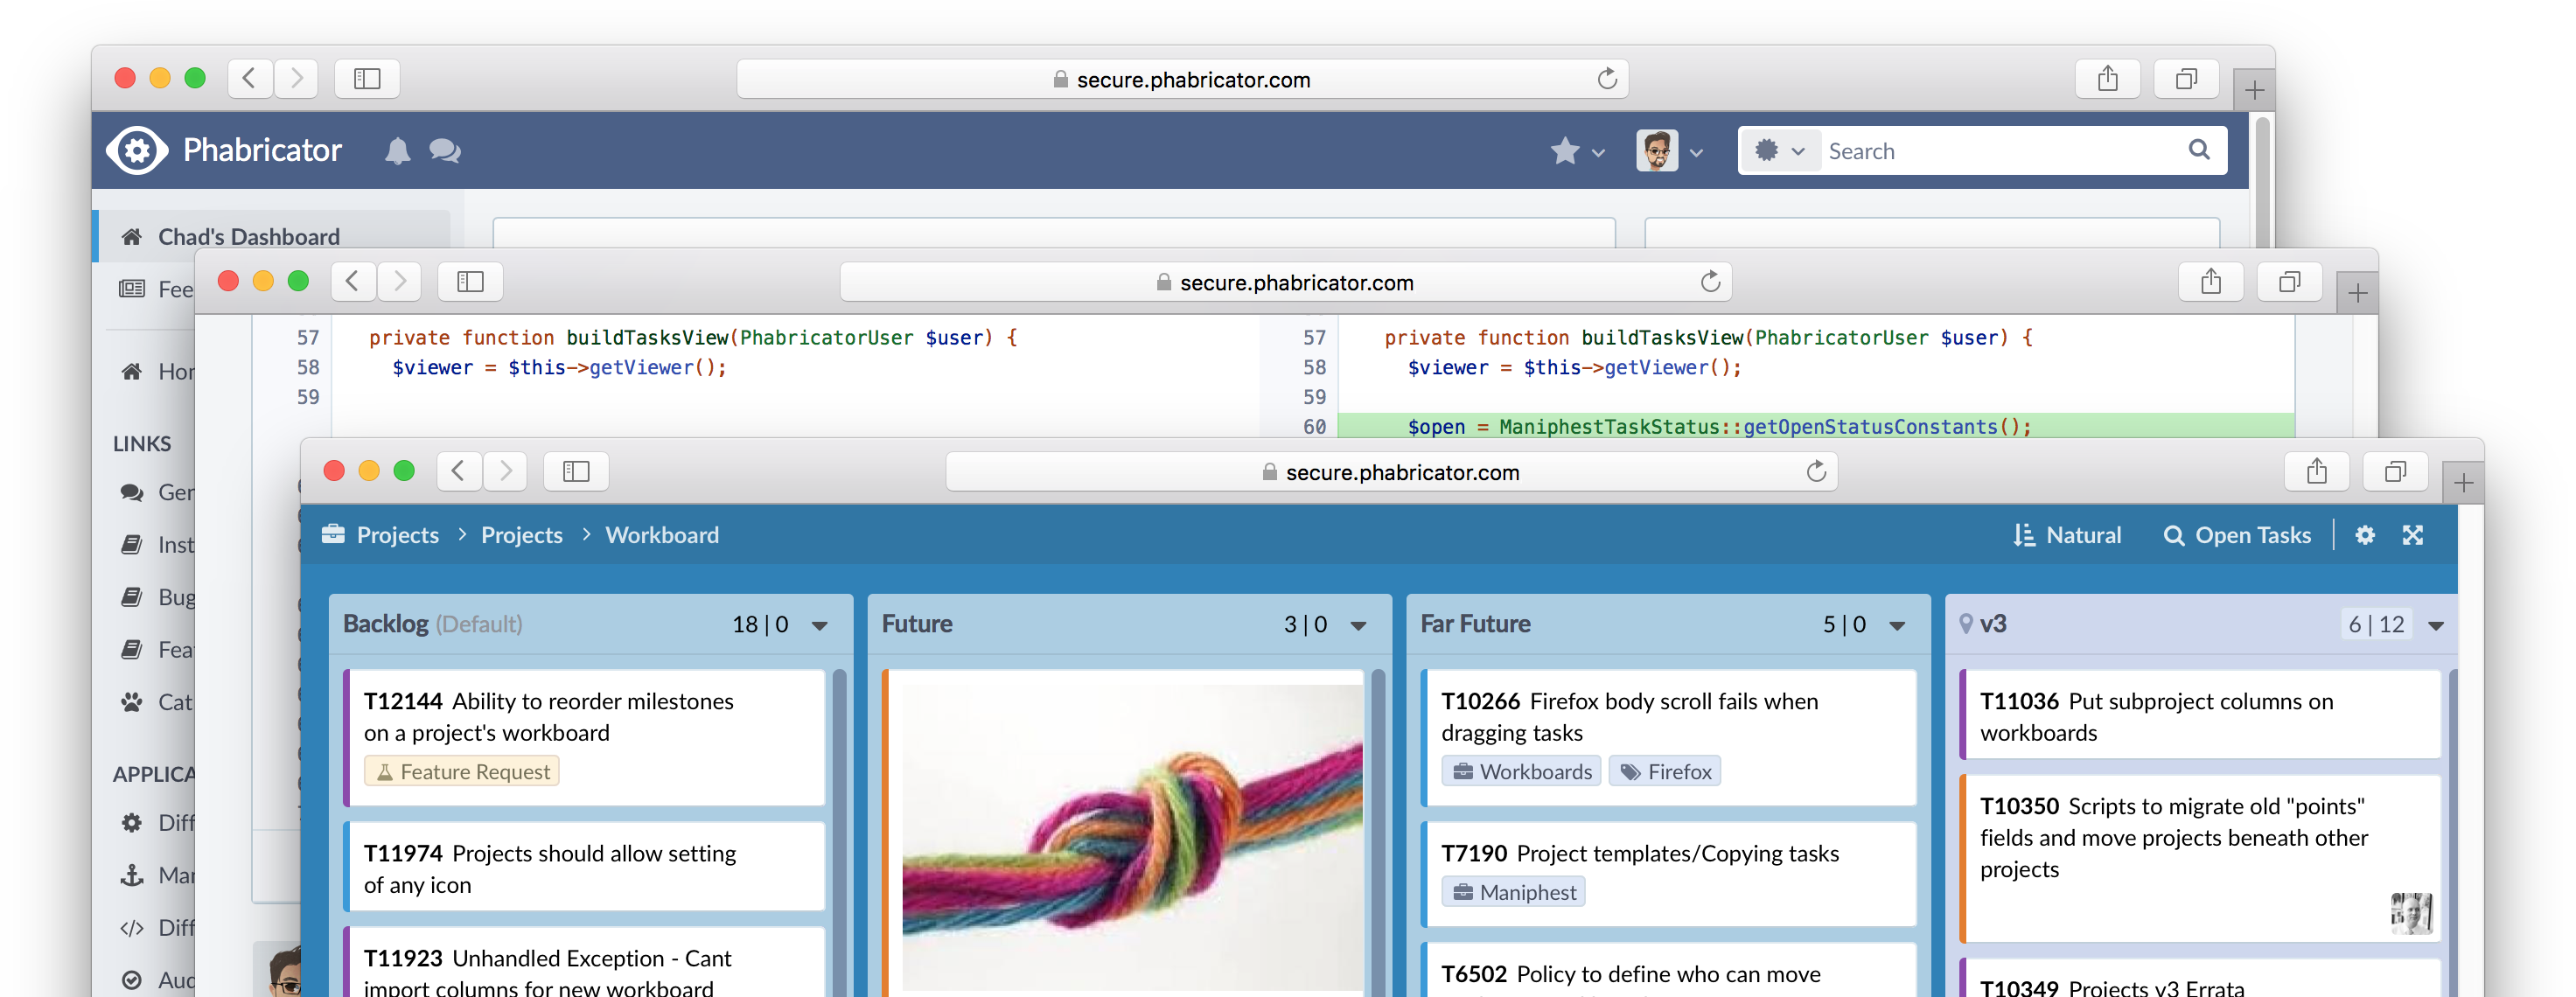Expand the Backlog column dropdown menu
Screen dimensions: 2576x997
(x=820, y=626)
